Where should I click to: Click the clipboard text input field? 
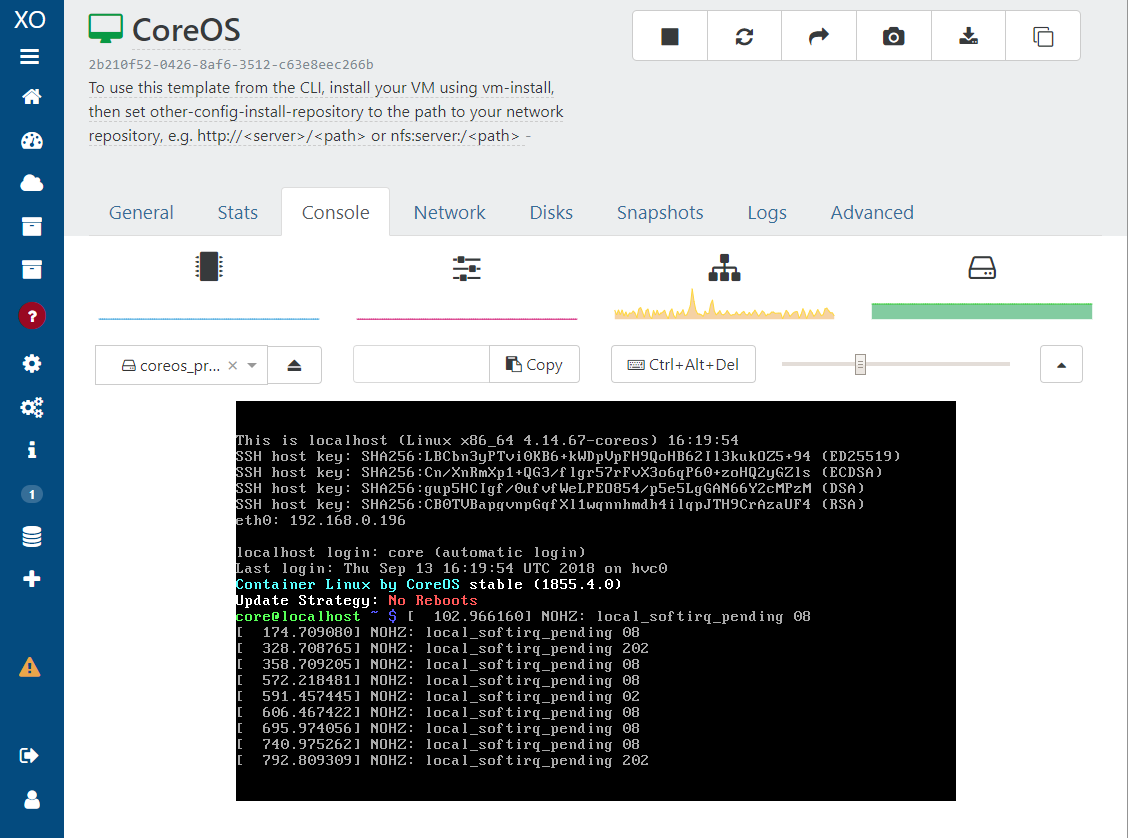[x=421, y=364]
